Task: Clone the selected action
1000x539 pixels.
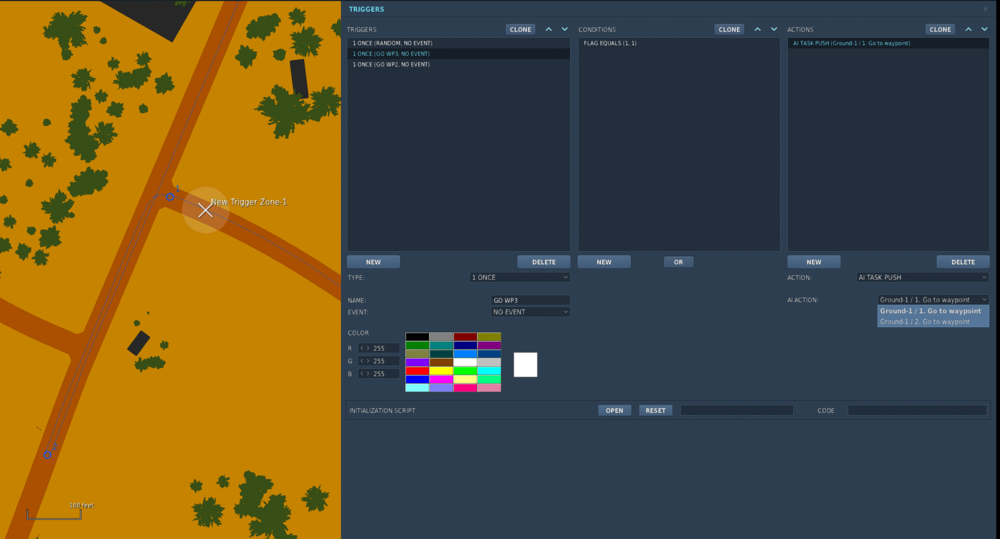Action: click(x=940, y=29)
